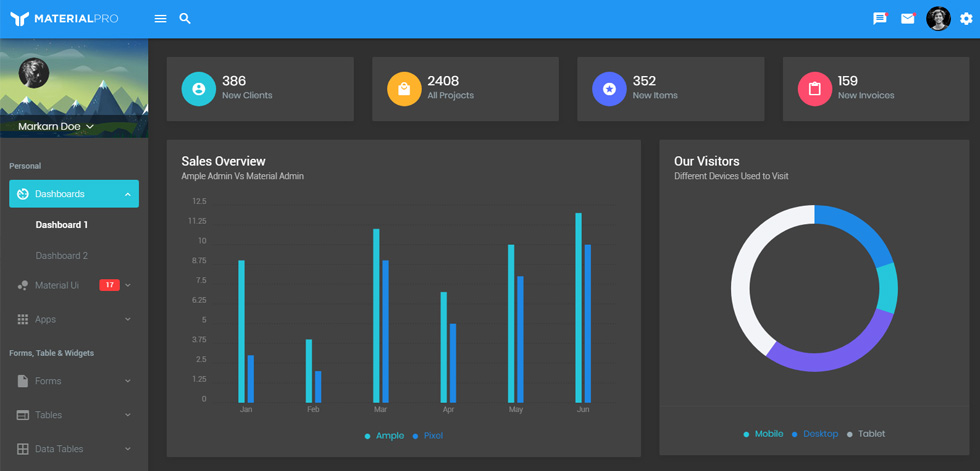Click the Apps grid icon
This screenshot has width=980, height=471.
click(x=22, y=319)
